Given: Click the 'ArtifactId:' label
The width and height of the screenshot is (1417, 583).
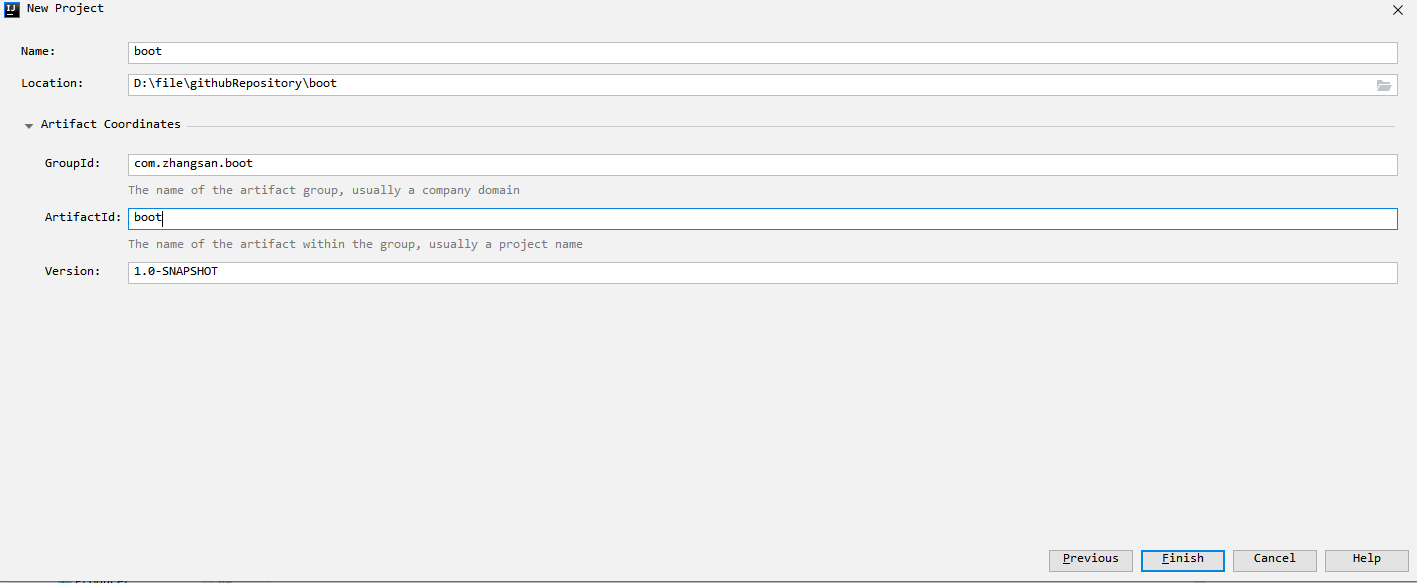Looking at the screenshot, I should pyautogui.click(x=83, y=217).
